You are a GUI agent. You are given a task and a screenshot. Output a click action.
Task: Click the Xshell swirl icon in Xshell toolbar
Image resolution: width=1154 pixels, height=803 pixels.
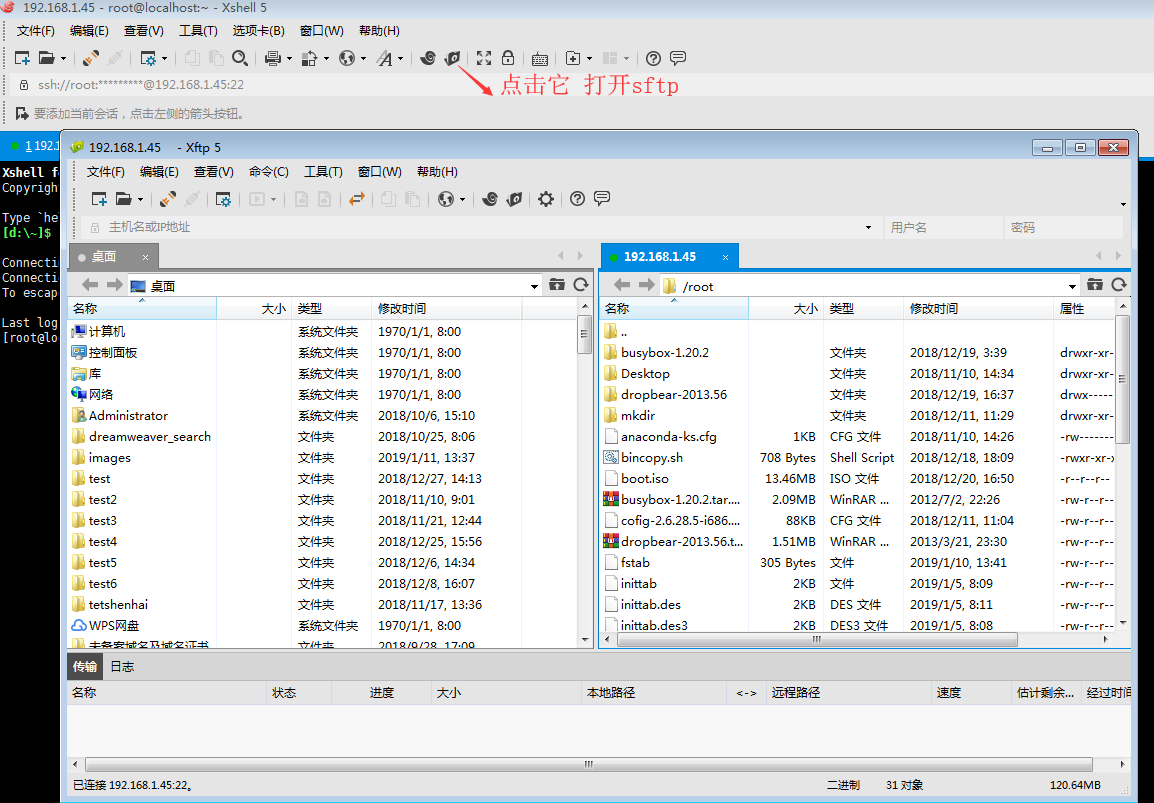[x=428, y=58]
